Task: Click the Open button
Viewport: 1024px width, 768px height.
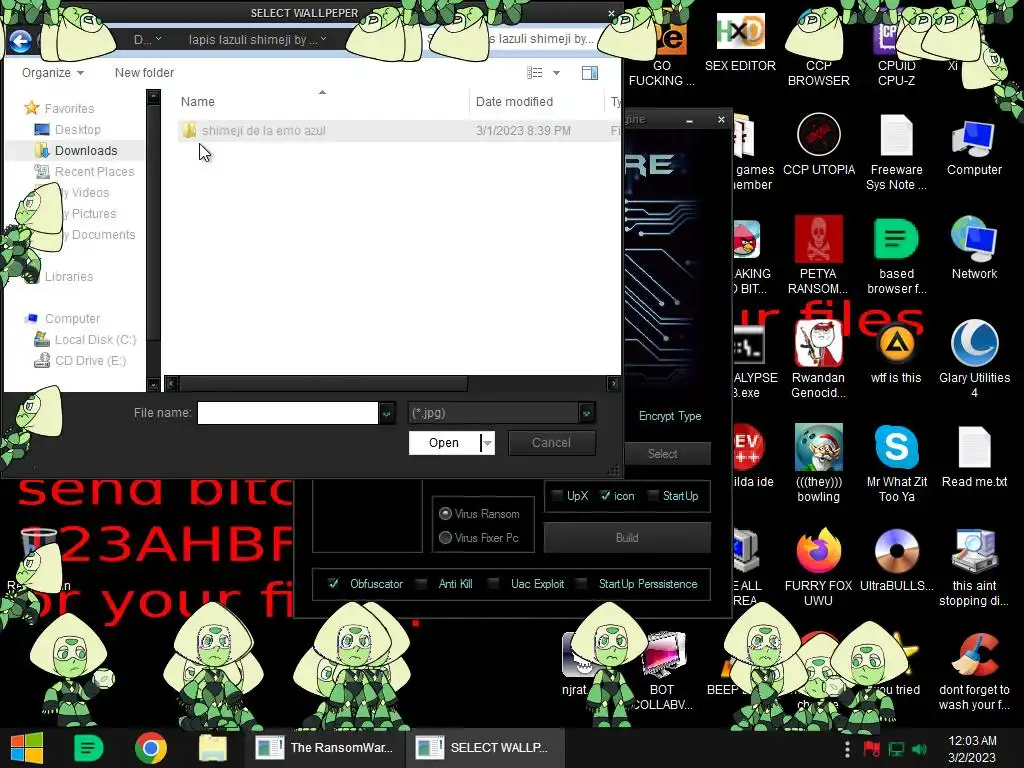Action: (444, 443)
